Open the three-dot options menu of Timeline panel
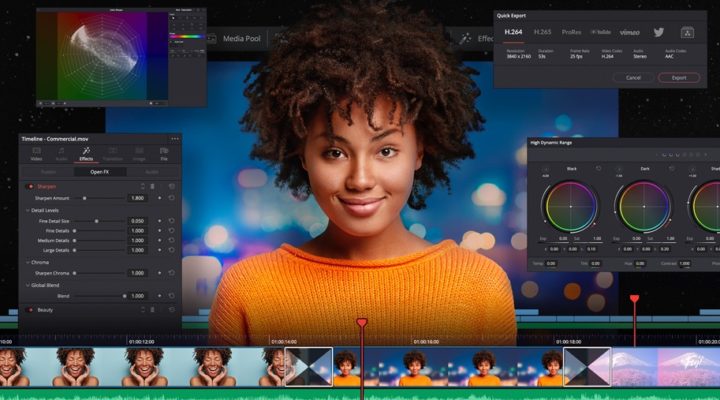 [175, 139]
